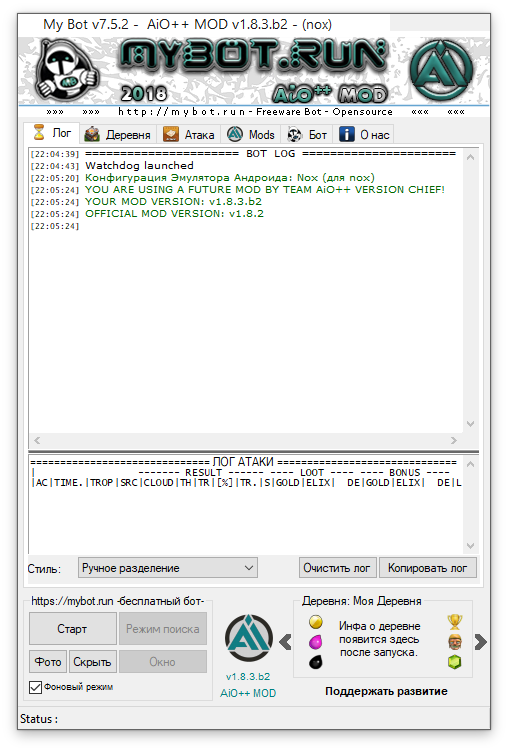Go to previous village info page arrow
The image size is (508, 751).
tap(285, 642)
